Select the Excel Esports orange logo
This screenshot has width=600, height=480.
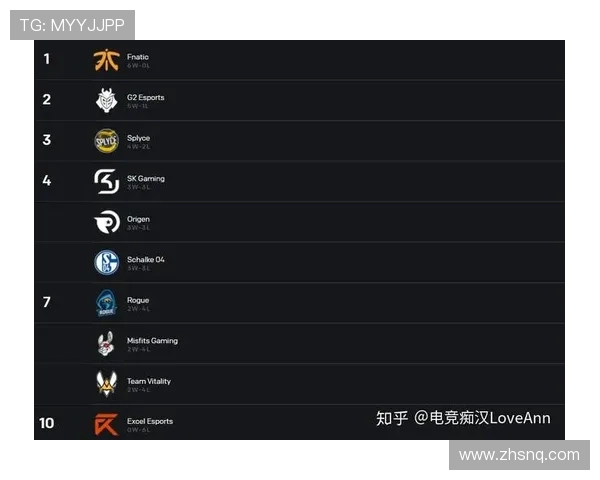tap(106, 424)
